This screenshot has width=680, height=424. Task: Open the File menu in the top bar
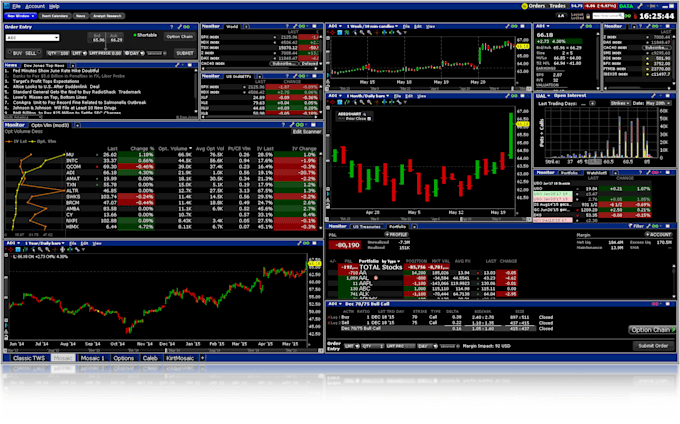click(16, 6)
